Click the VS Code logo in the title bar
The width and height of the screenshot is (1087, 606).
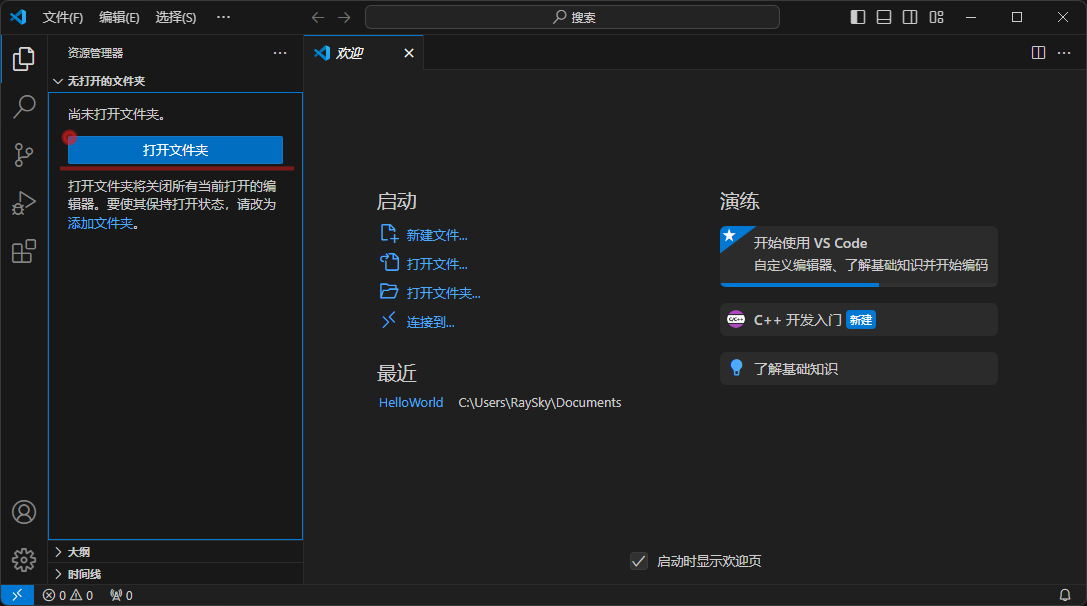(18, 17)
